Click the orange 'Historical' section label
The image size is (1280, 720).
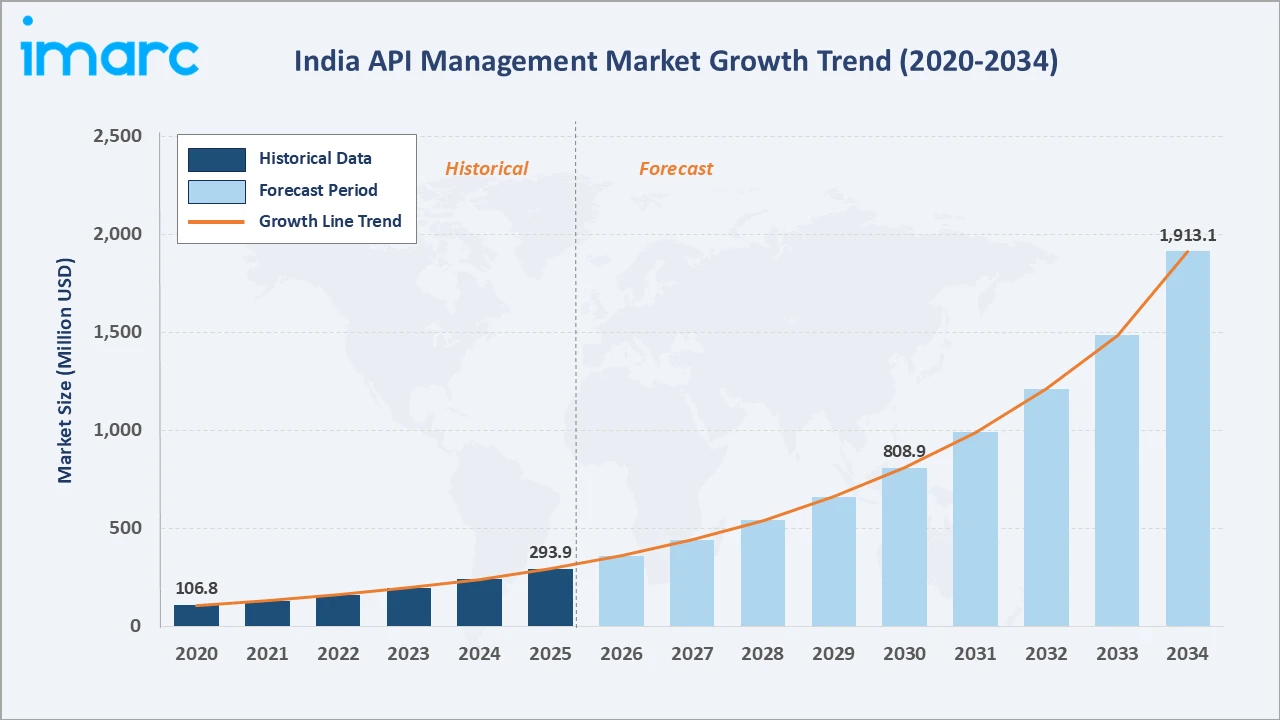486,169
